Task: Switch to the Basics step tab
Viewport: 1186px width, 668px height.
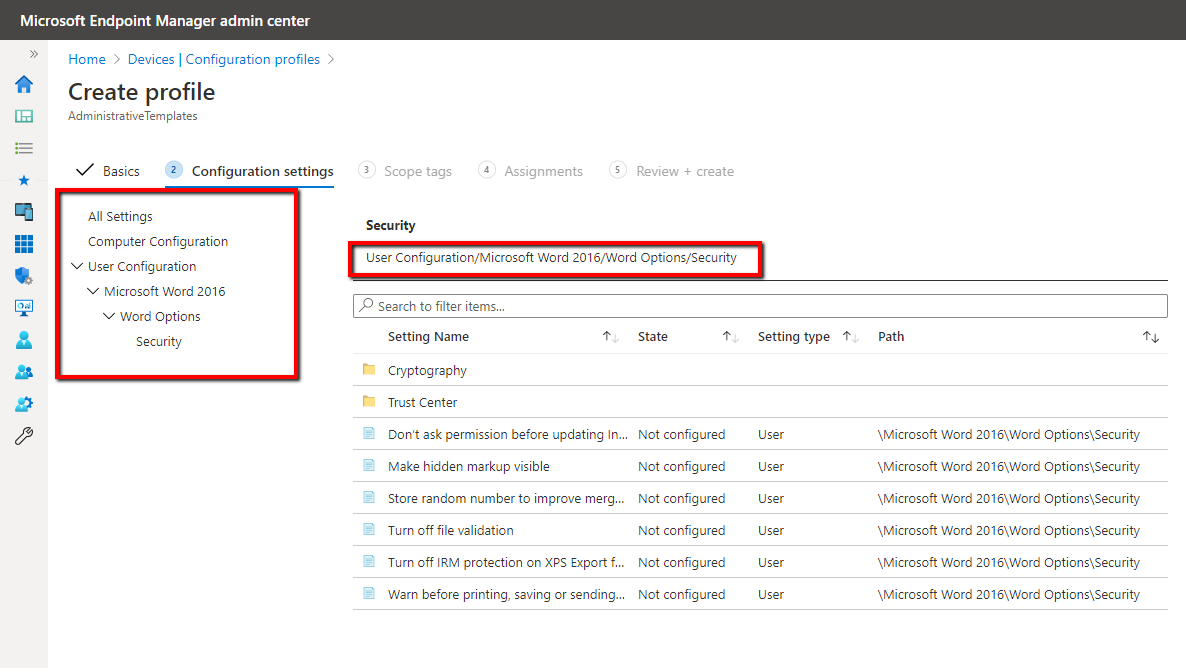Action: click(x=108, y=171)
